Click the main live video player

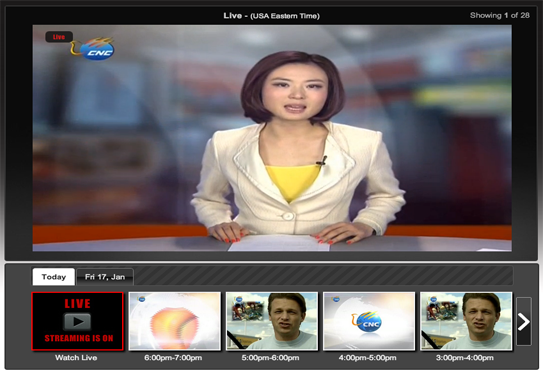point(272,138)
